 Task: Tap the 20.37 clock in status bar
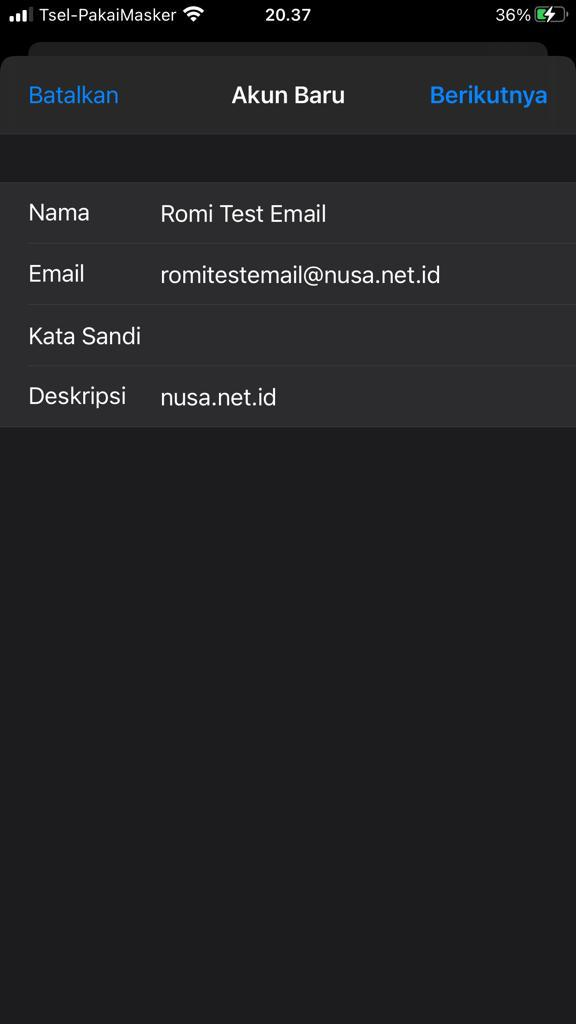(x=288, y=15)
